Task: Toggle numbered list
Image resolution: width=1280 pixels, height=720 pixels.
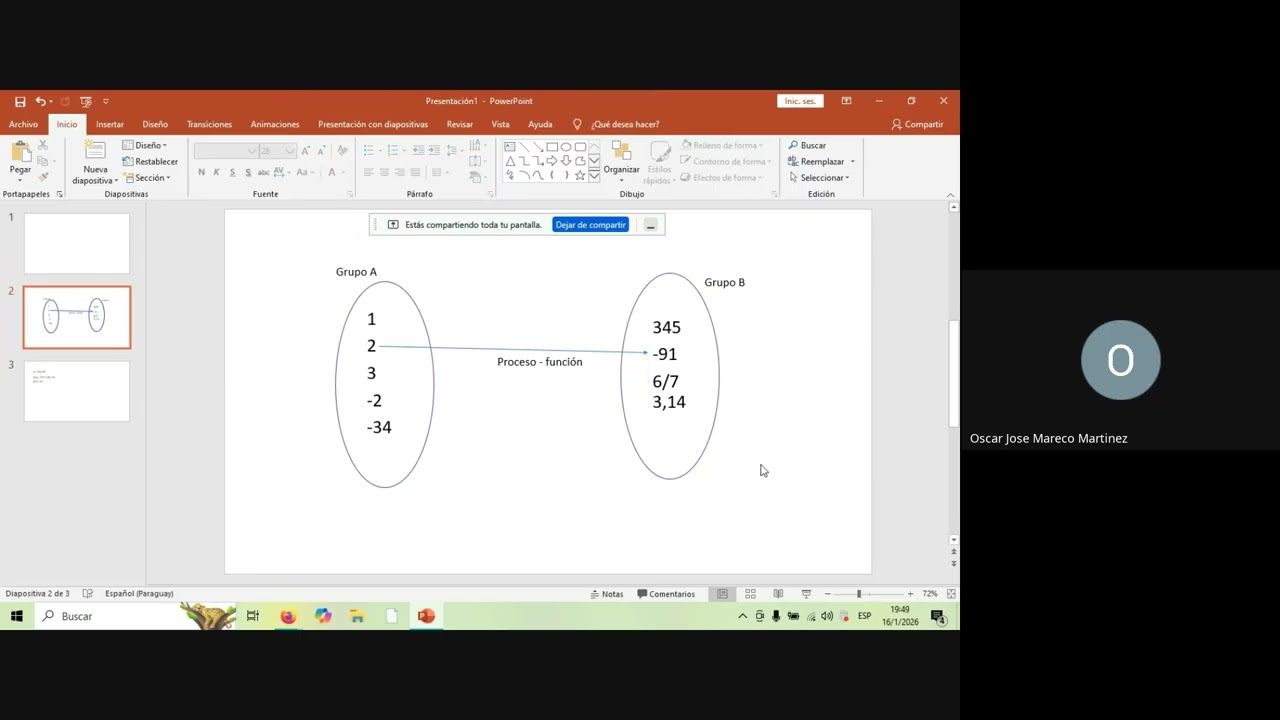Action: click(394, 150)
